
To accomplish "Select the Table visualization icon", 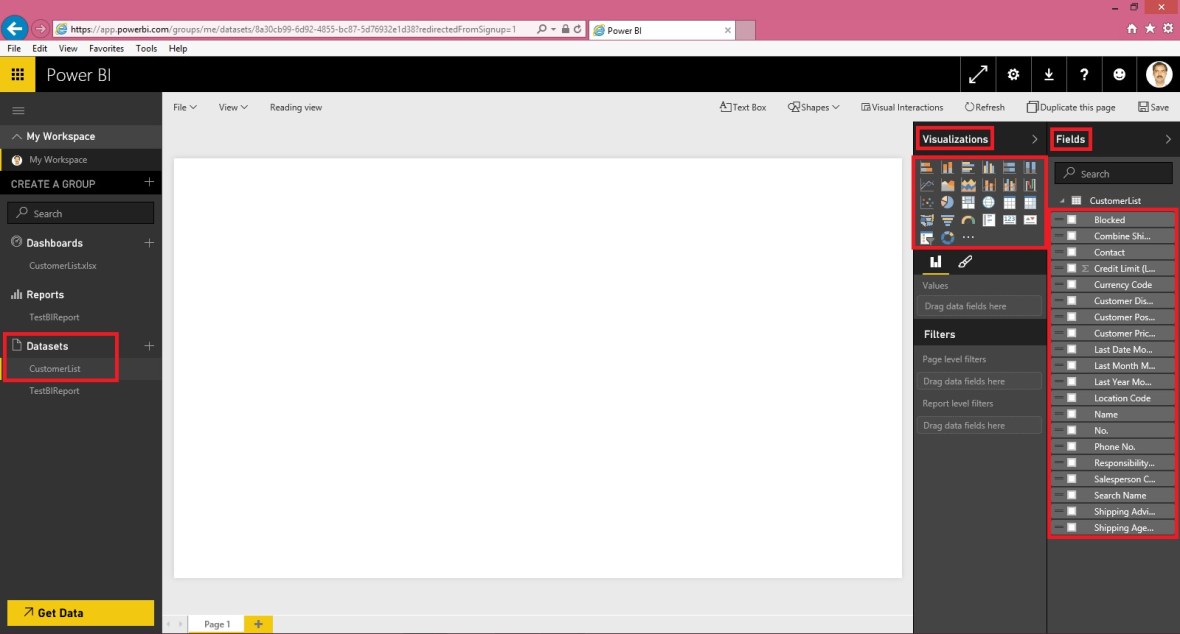I will [1010, 202].
